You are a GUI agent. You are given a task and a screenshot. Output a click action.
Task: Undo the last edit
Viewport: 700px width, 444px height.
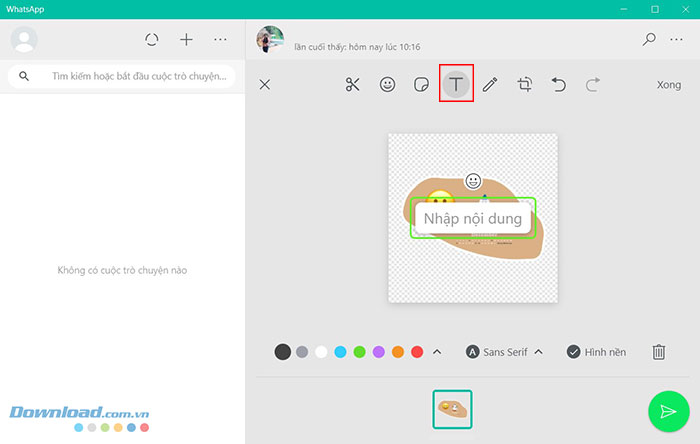click(559, 85)
